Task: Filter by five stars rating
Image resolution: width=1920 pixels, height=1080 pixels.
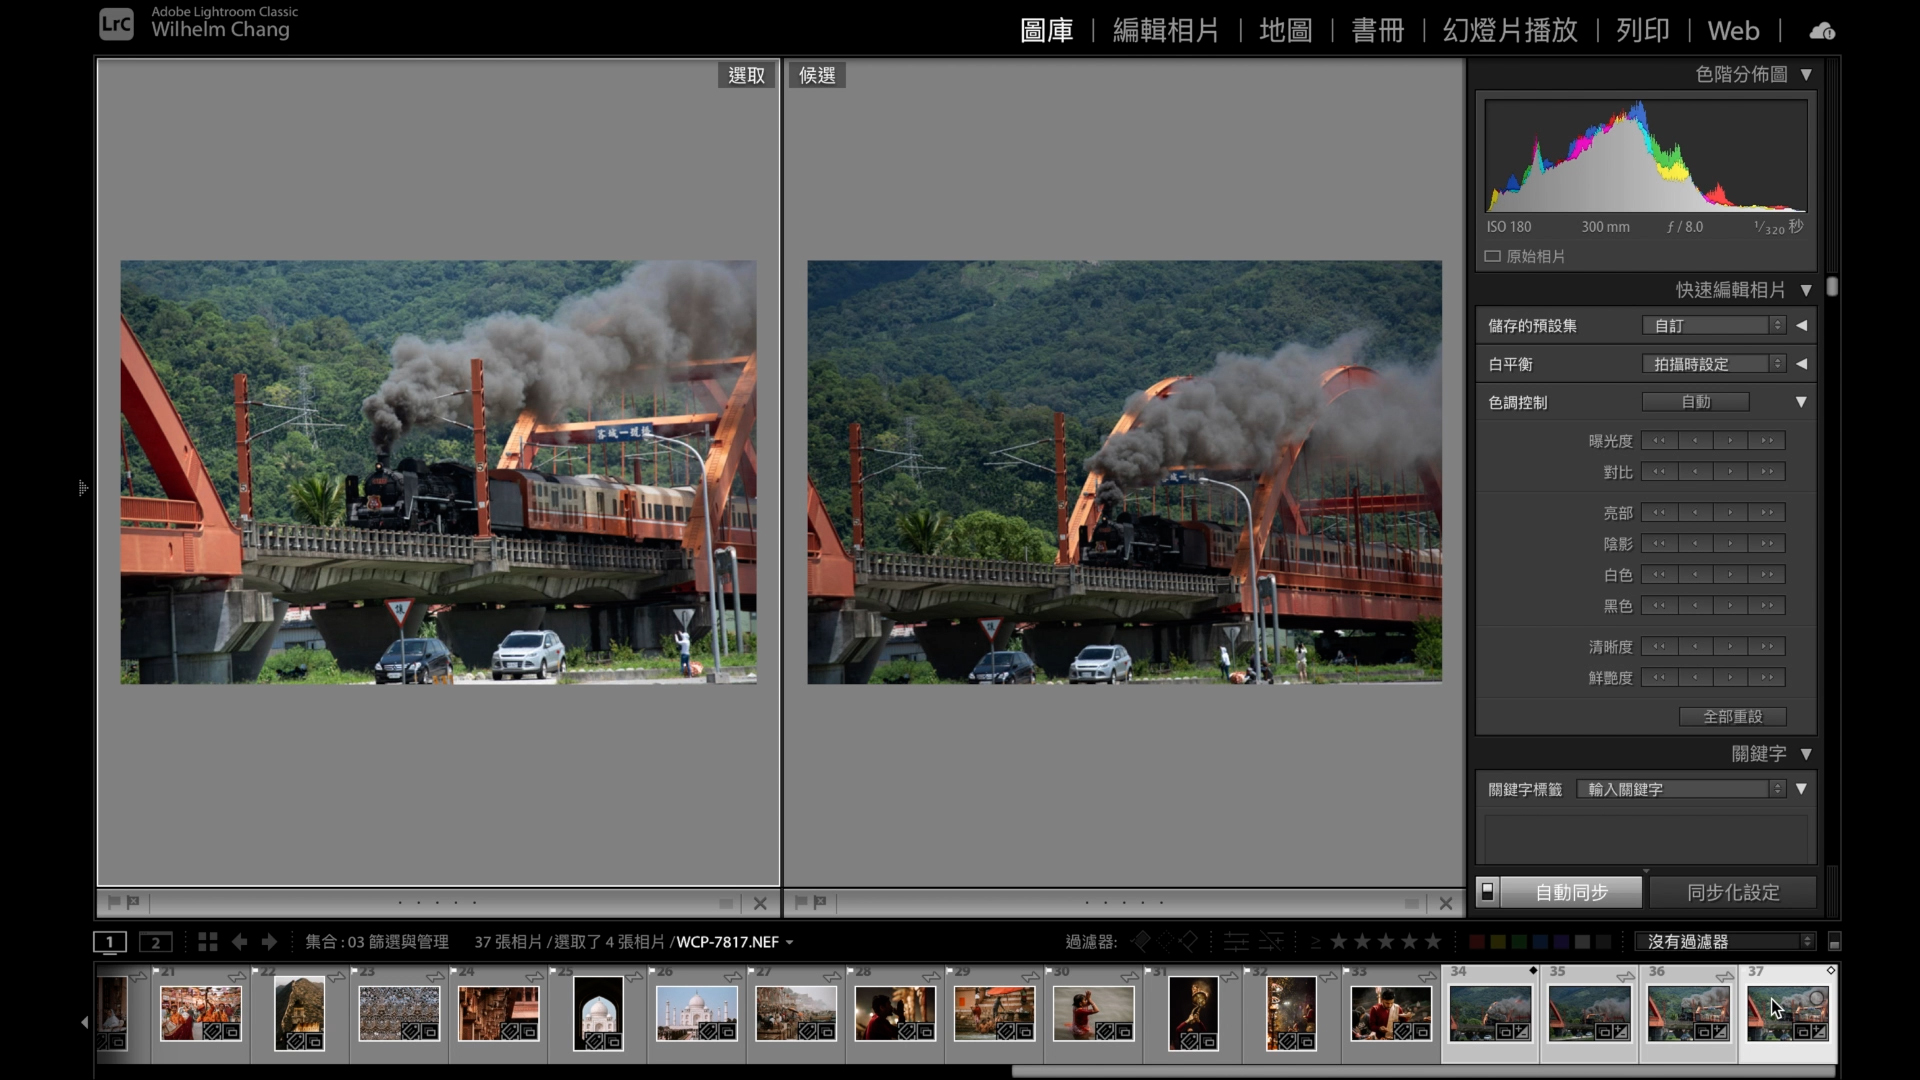Action: 1433,942
